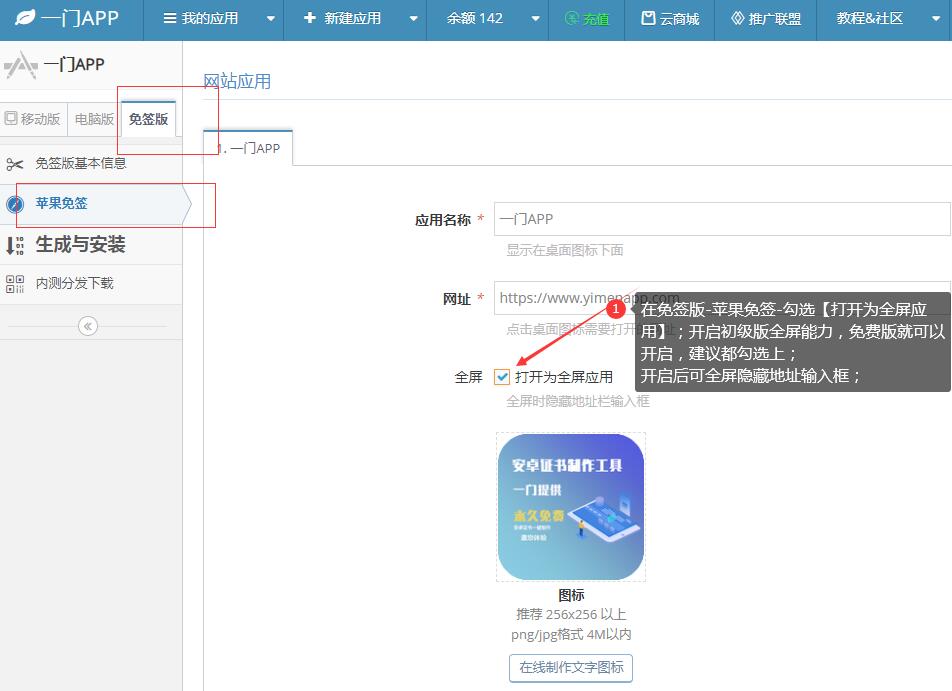Image resolution: width=952 pixels, height=691 pixels.
Task: Toggle the 打开为全屏应用 checkbox
Action: pos(502,377)
